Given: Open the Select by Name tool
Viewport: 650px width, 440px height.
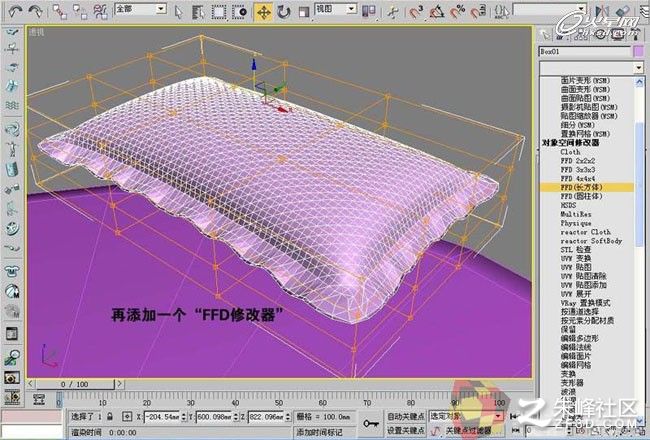Looking at the screenshot, I should [x=199, y=12].
